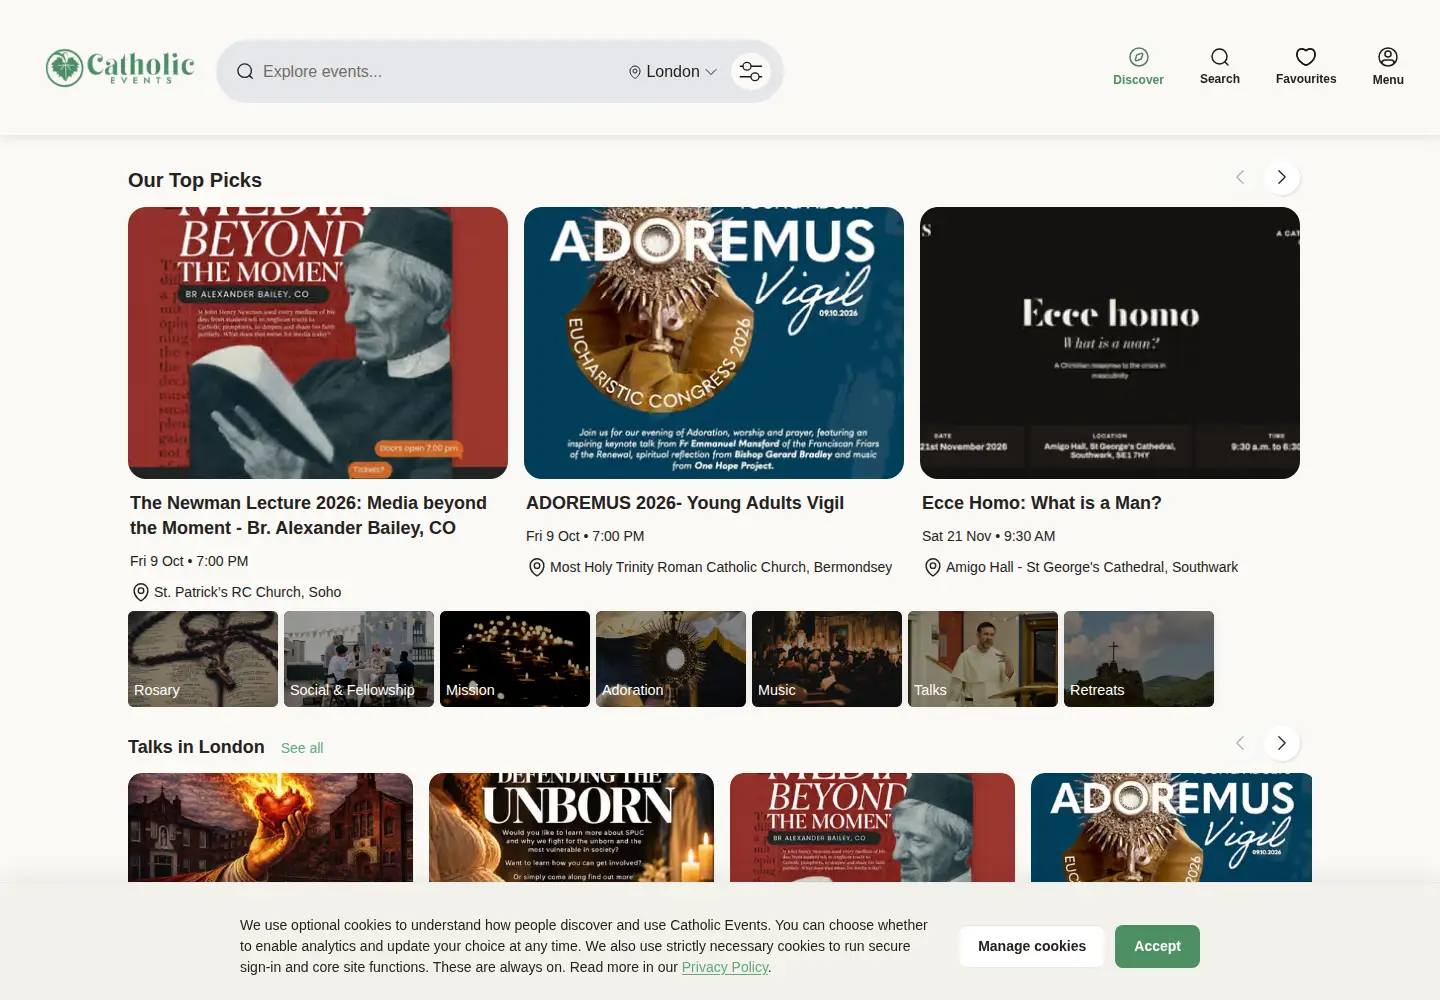Click the pin icon for St. Patrick's RC Church

(141, 592)
